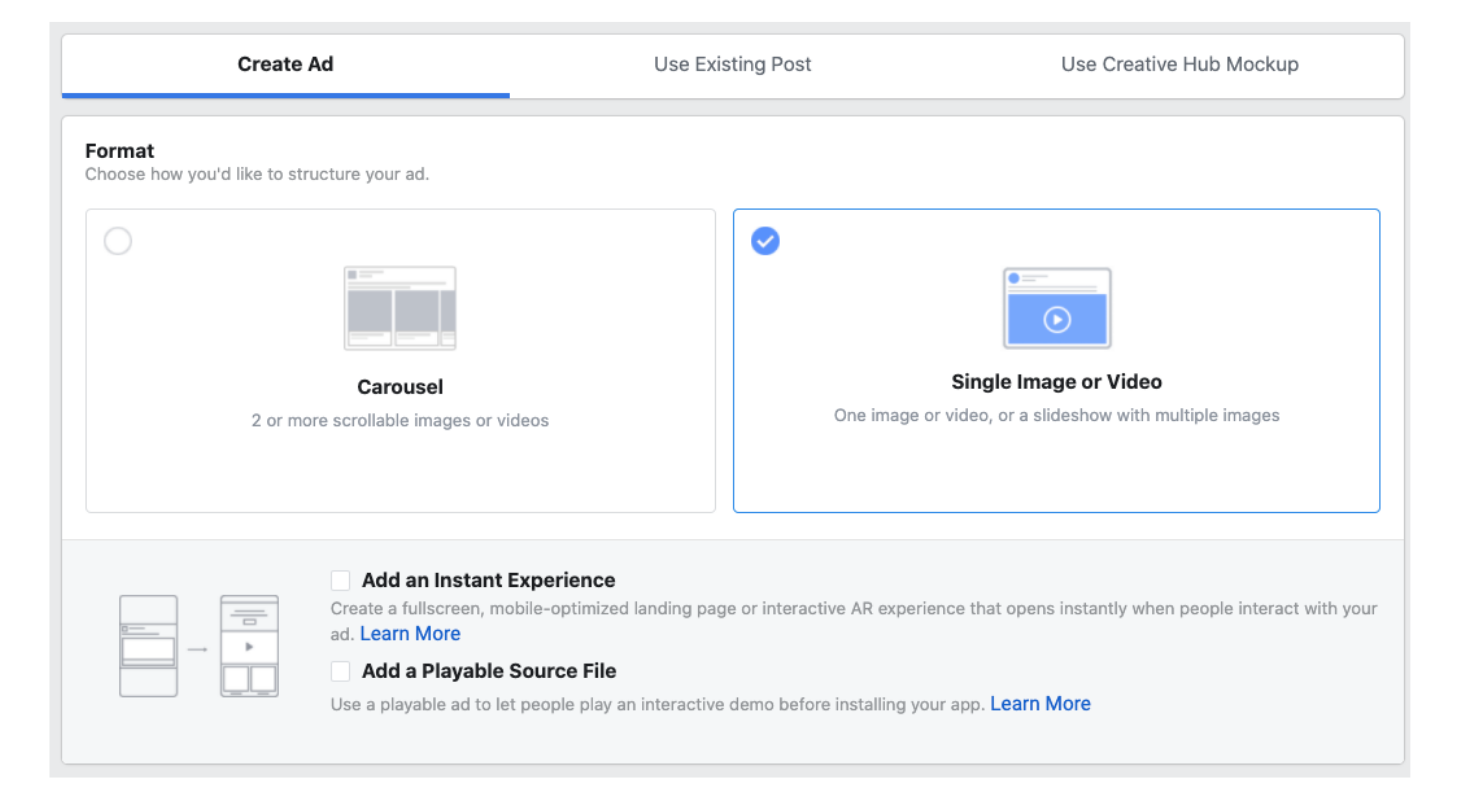1460x800 pixels.
Task: Open Learn More link for playable ads
Action: coord(1040,704)
